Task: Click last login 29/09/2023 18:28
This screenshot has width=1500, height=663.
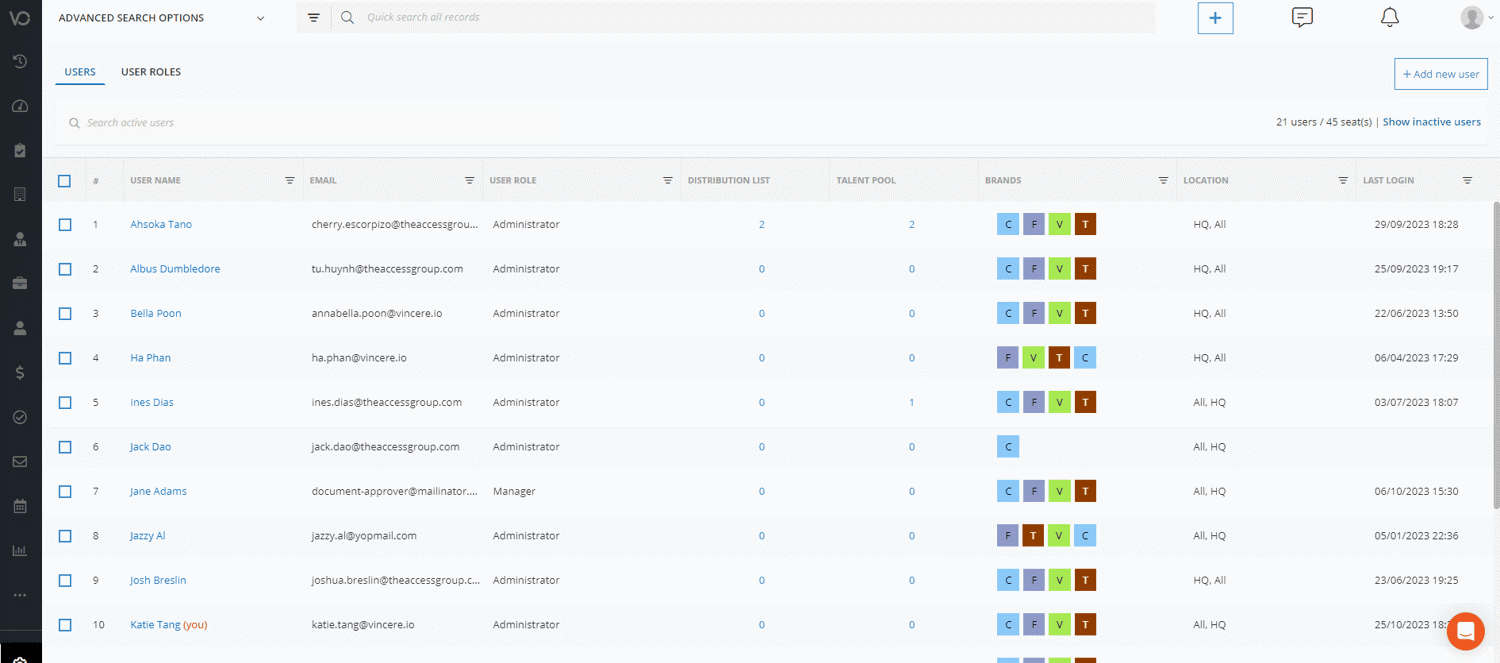Action: tap(1416, 224)
